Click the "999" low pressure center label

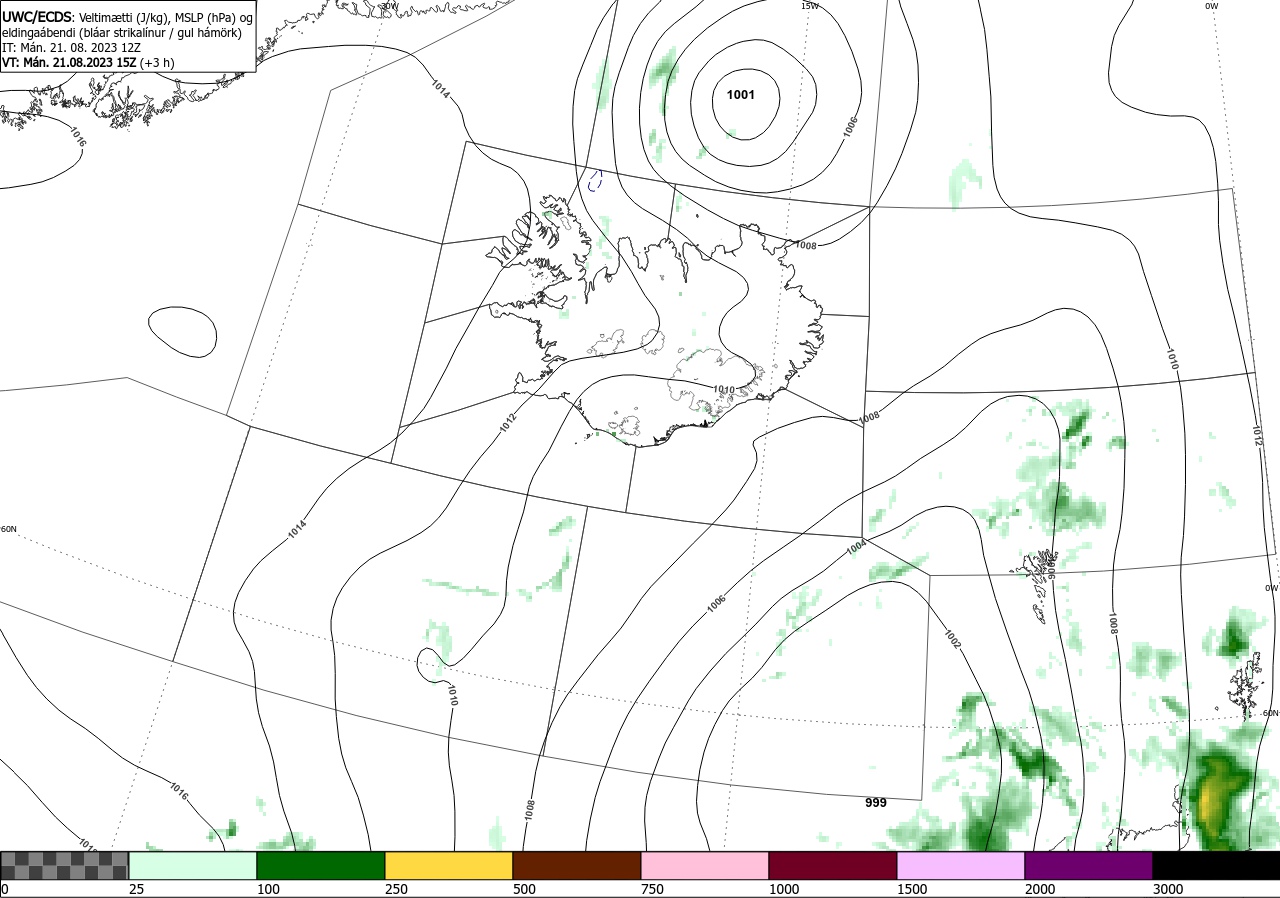coord(876,802)
